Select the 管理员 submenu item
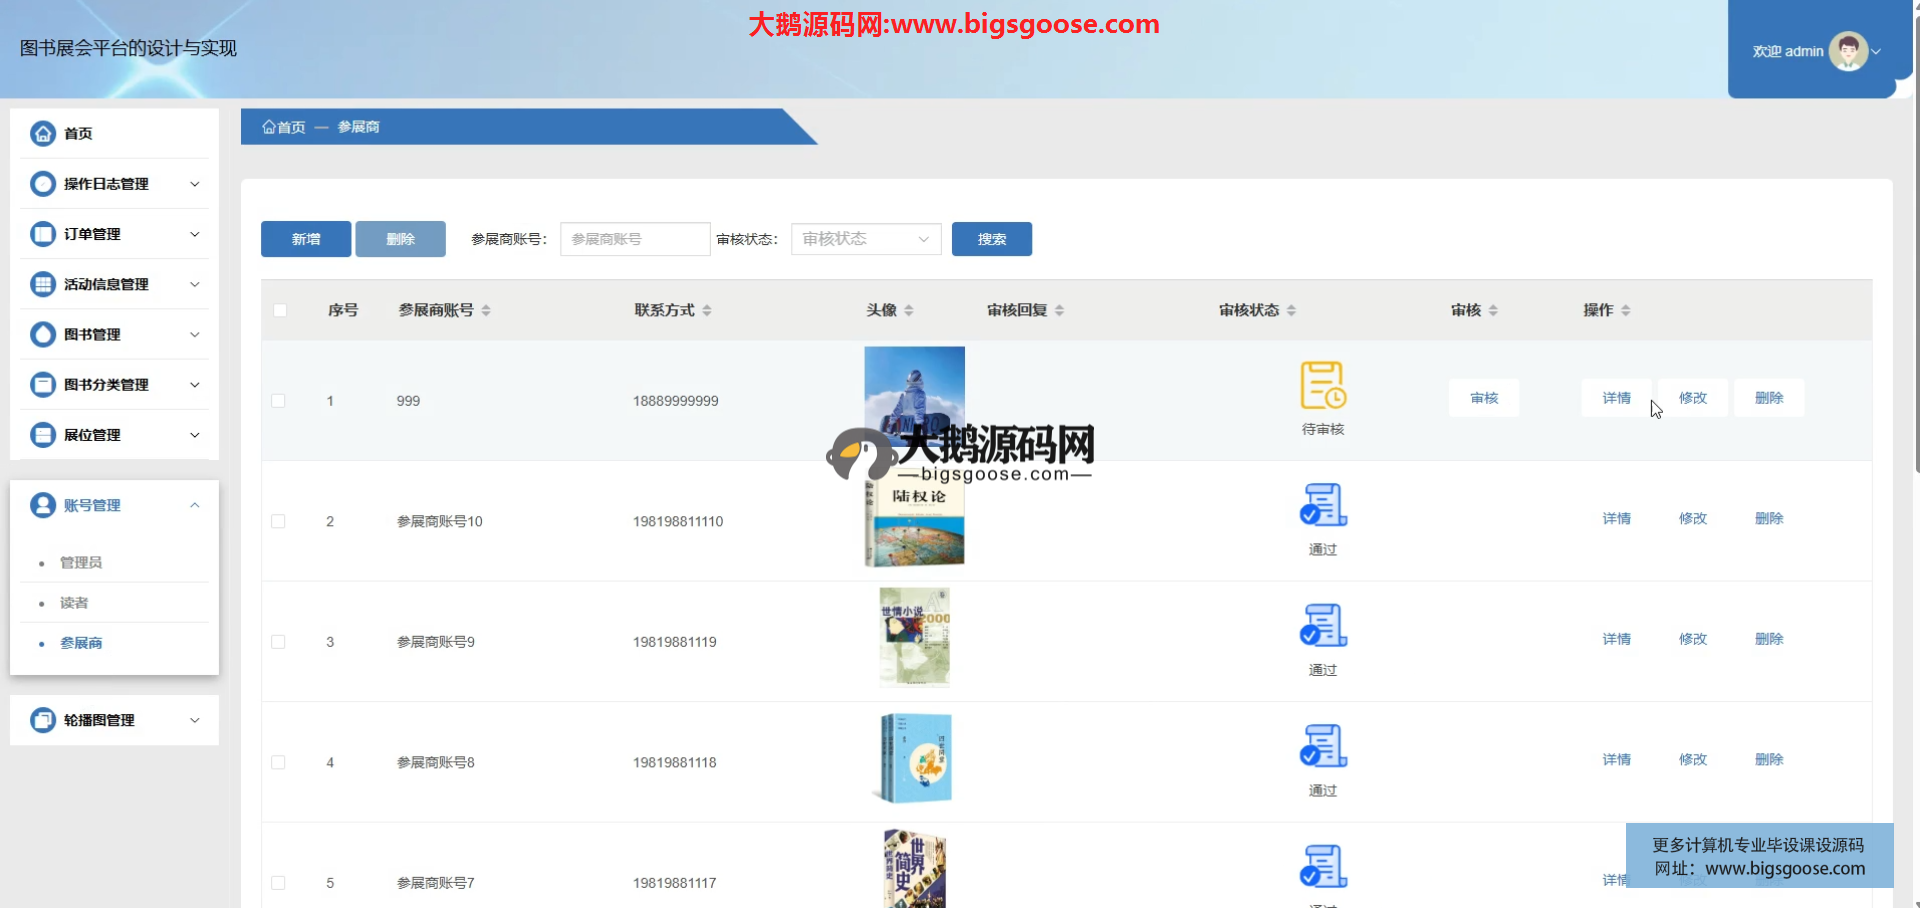 [x=81, y=563]
